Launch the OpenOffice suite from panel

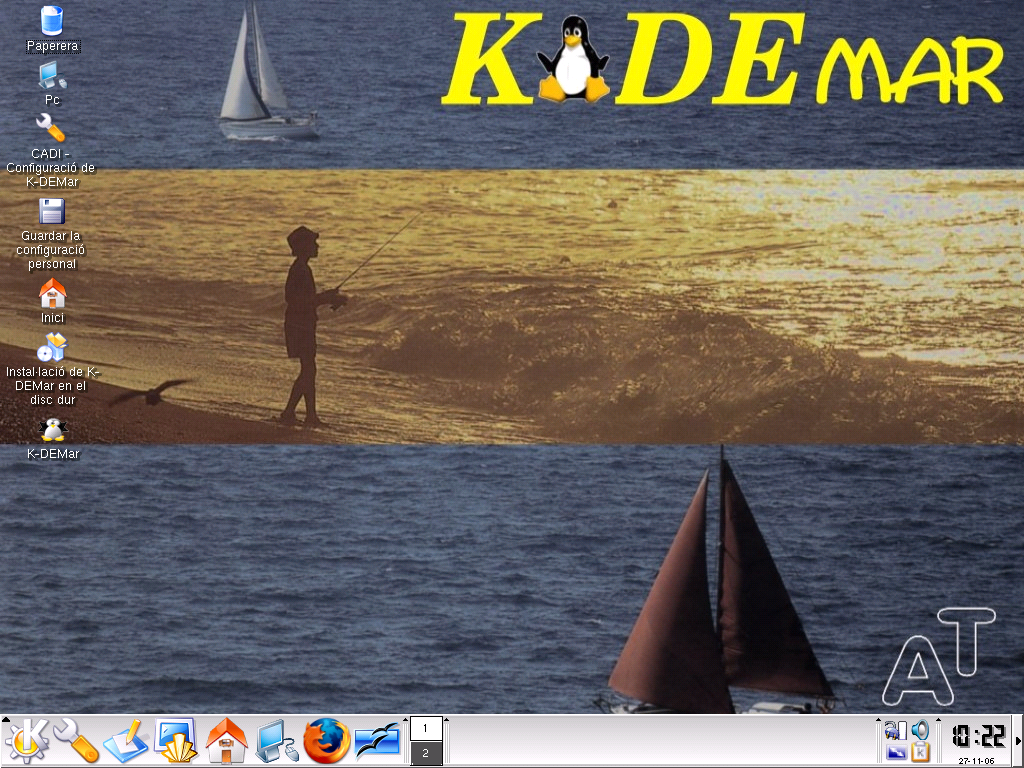click(x=377, y=741)
